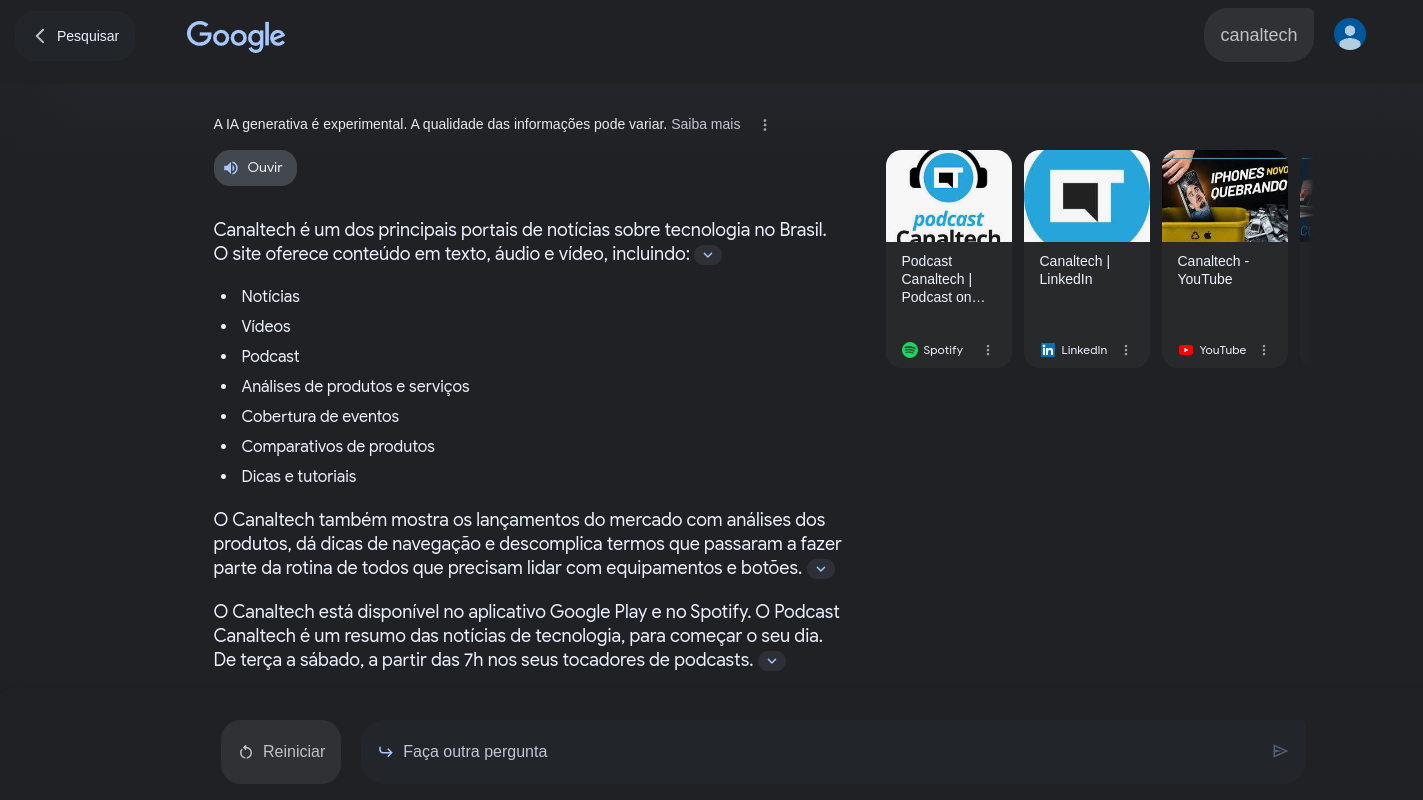Viewport: 1423px width, 800px height.
Task: Click the follow-up arrow icon in question box
Action: click(x=385, y=751)
